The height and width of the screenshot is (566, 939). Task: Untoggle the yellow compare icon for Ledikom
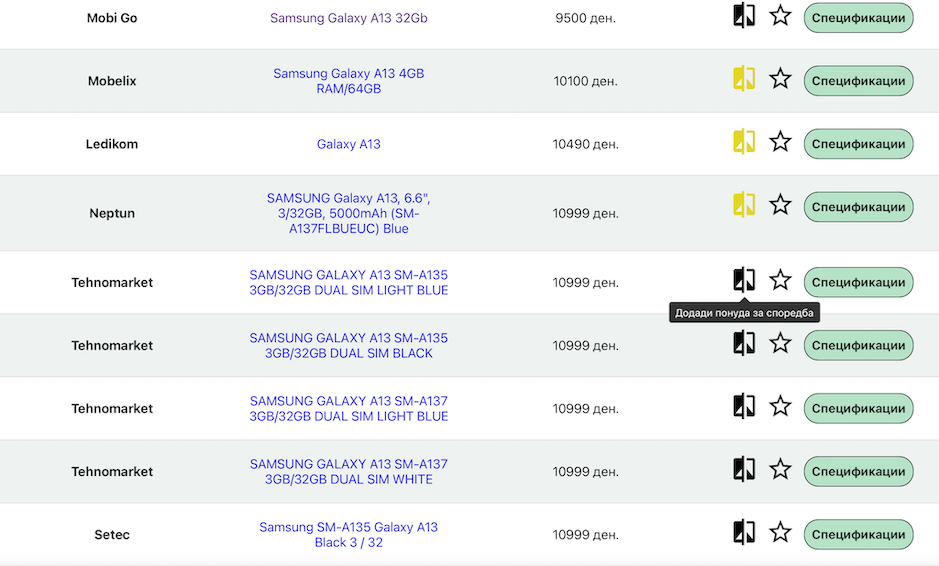[743, 142]
